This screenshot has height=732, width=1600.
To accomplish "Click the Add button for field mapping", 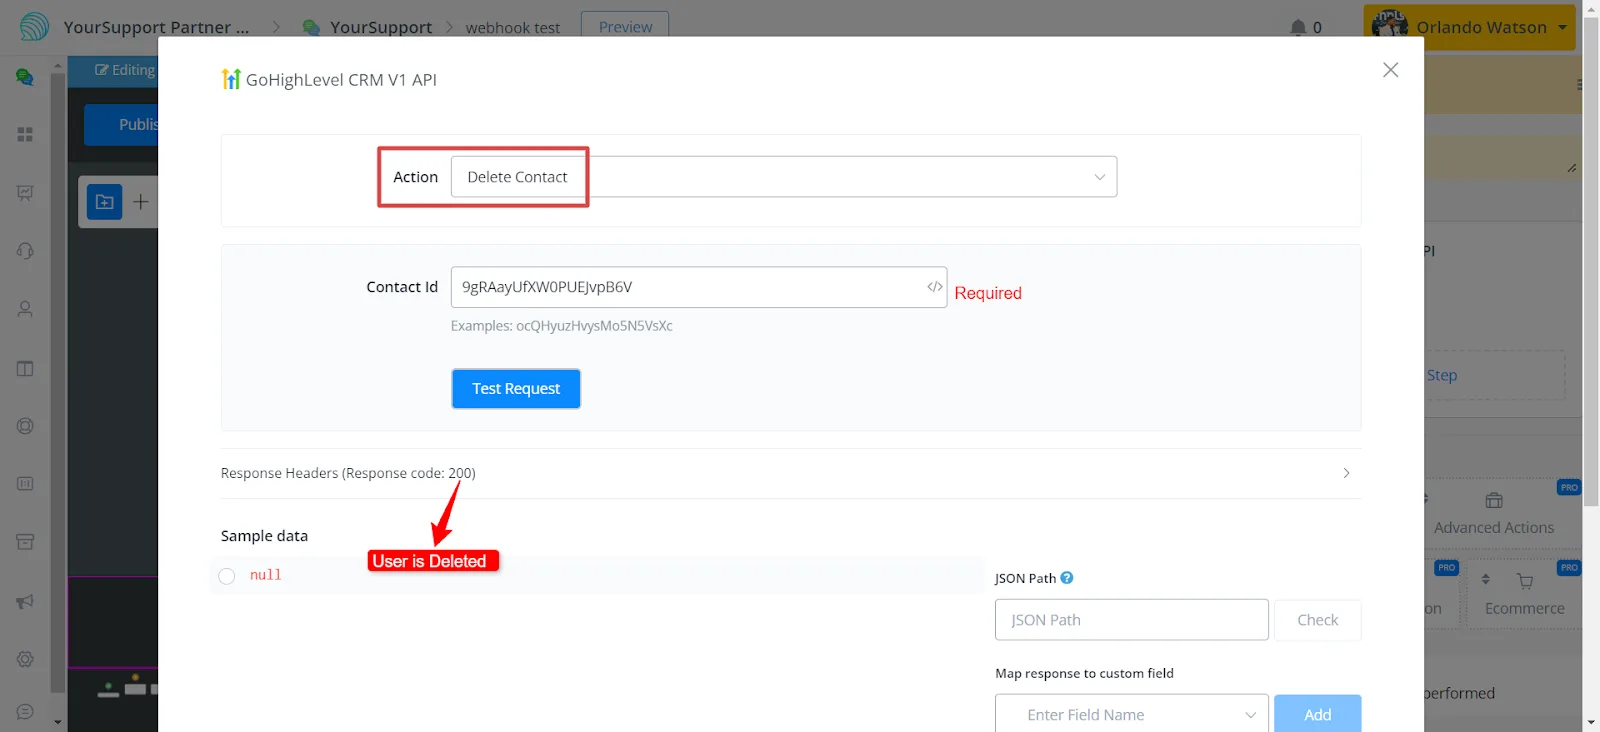I will (x=1317, y=714).
